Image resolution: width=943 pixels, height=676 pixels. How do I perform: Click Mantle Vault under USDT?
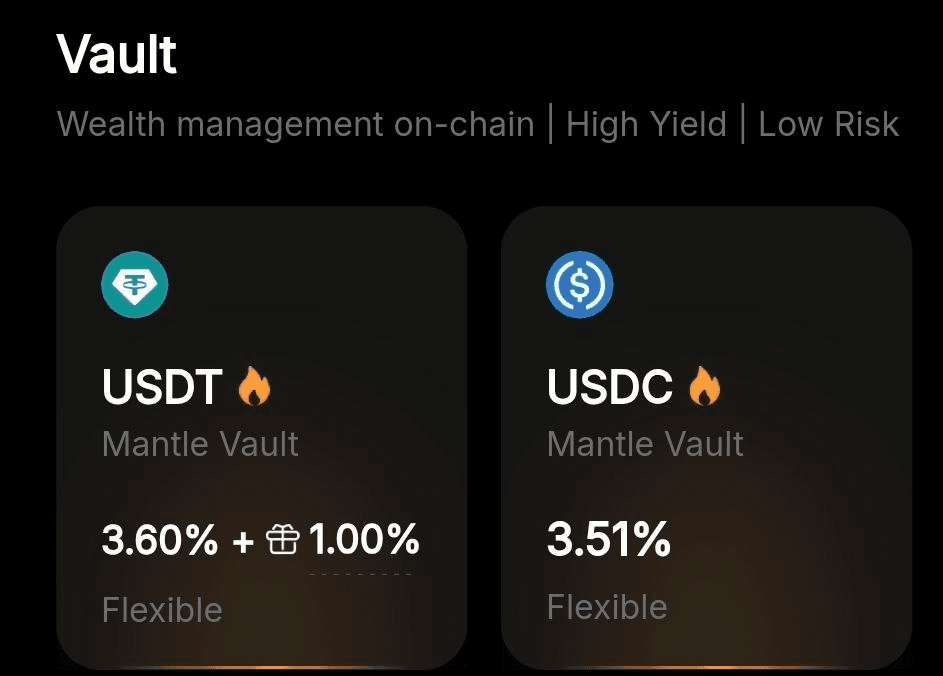click(200, 444)
